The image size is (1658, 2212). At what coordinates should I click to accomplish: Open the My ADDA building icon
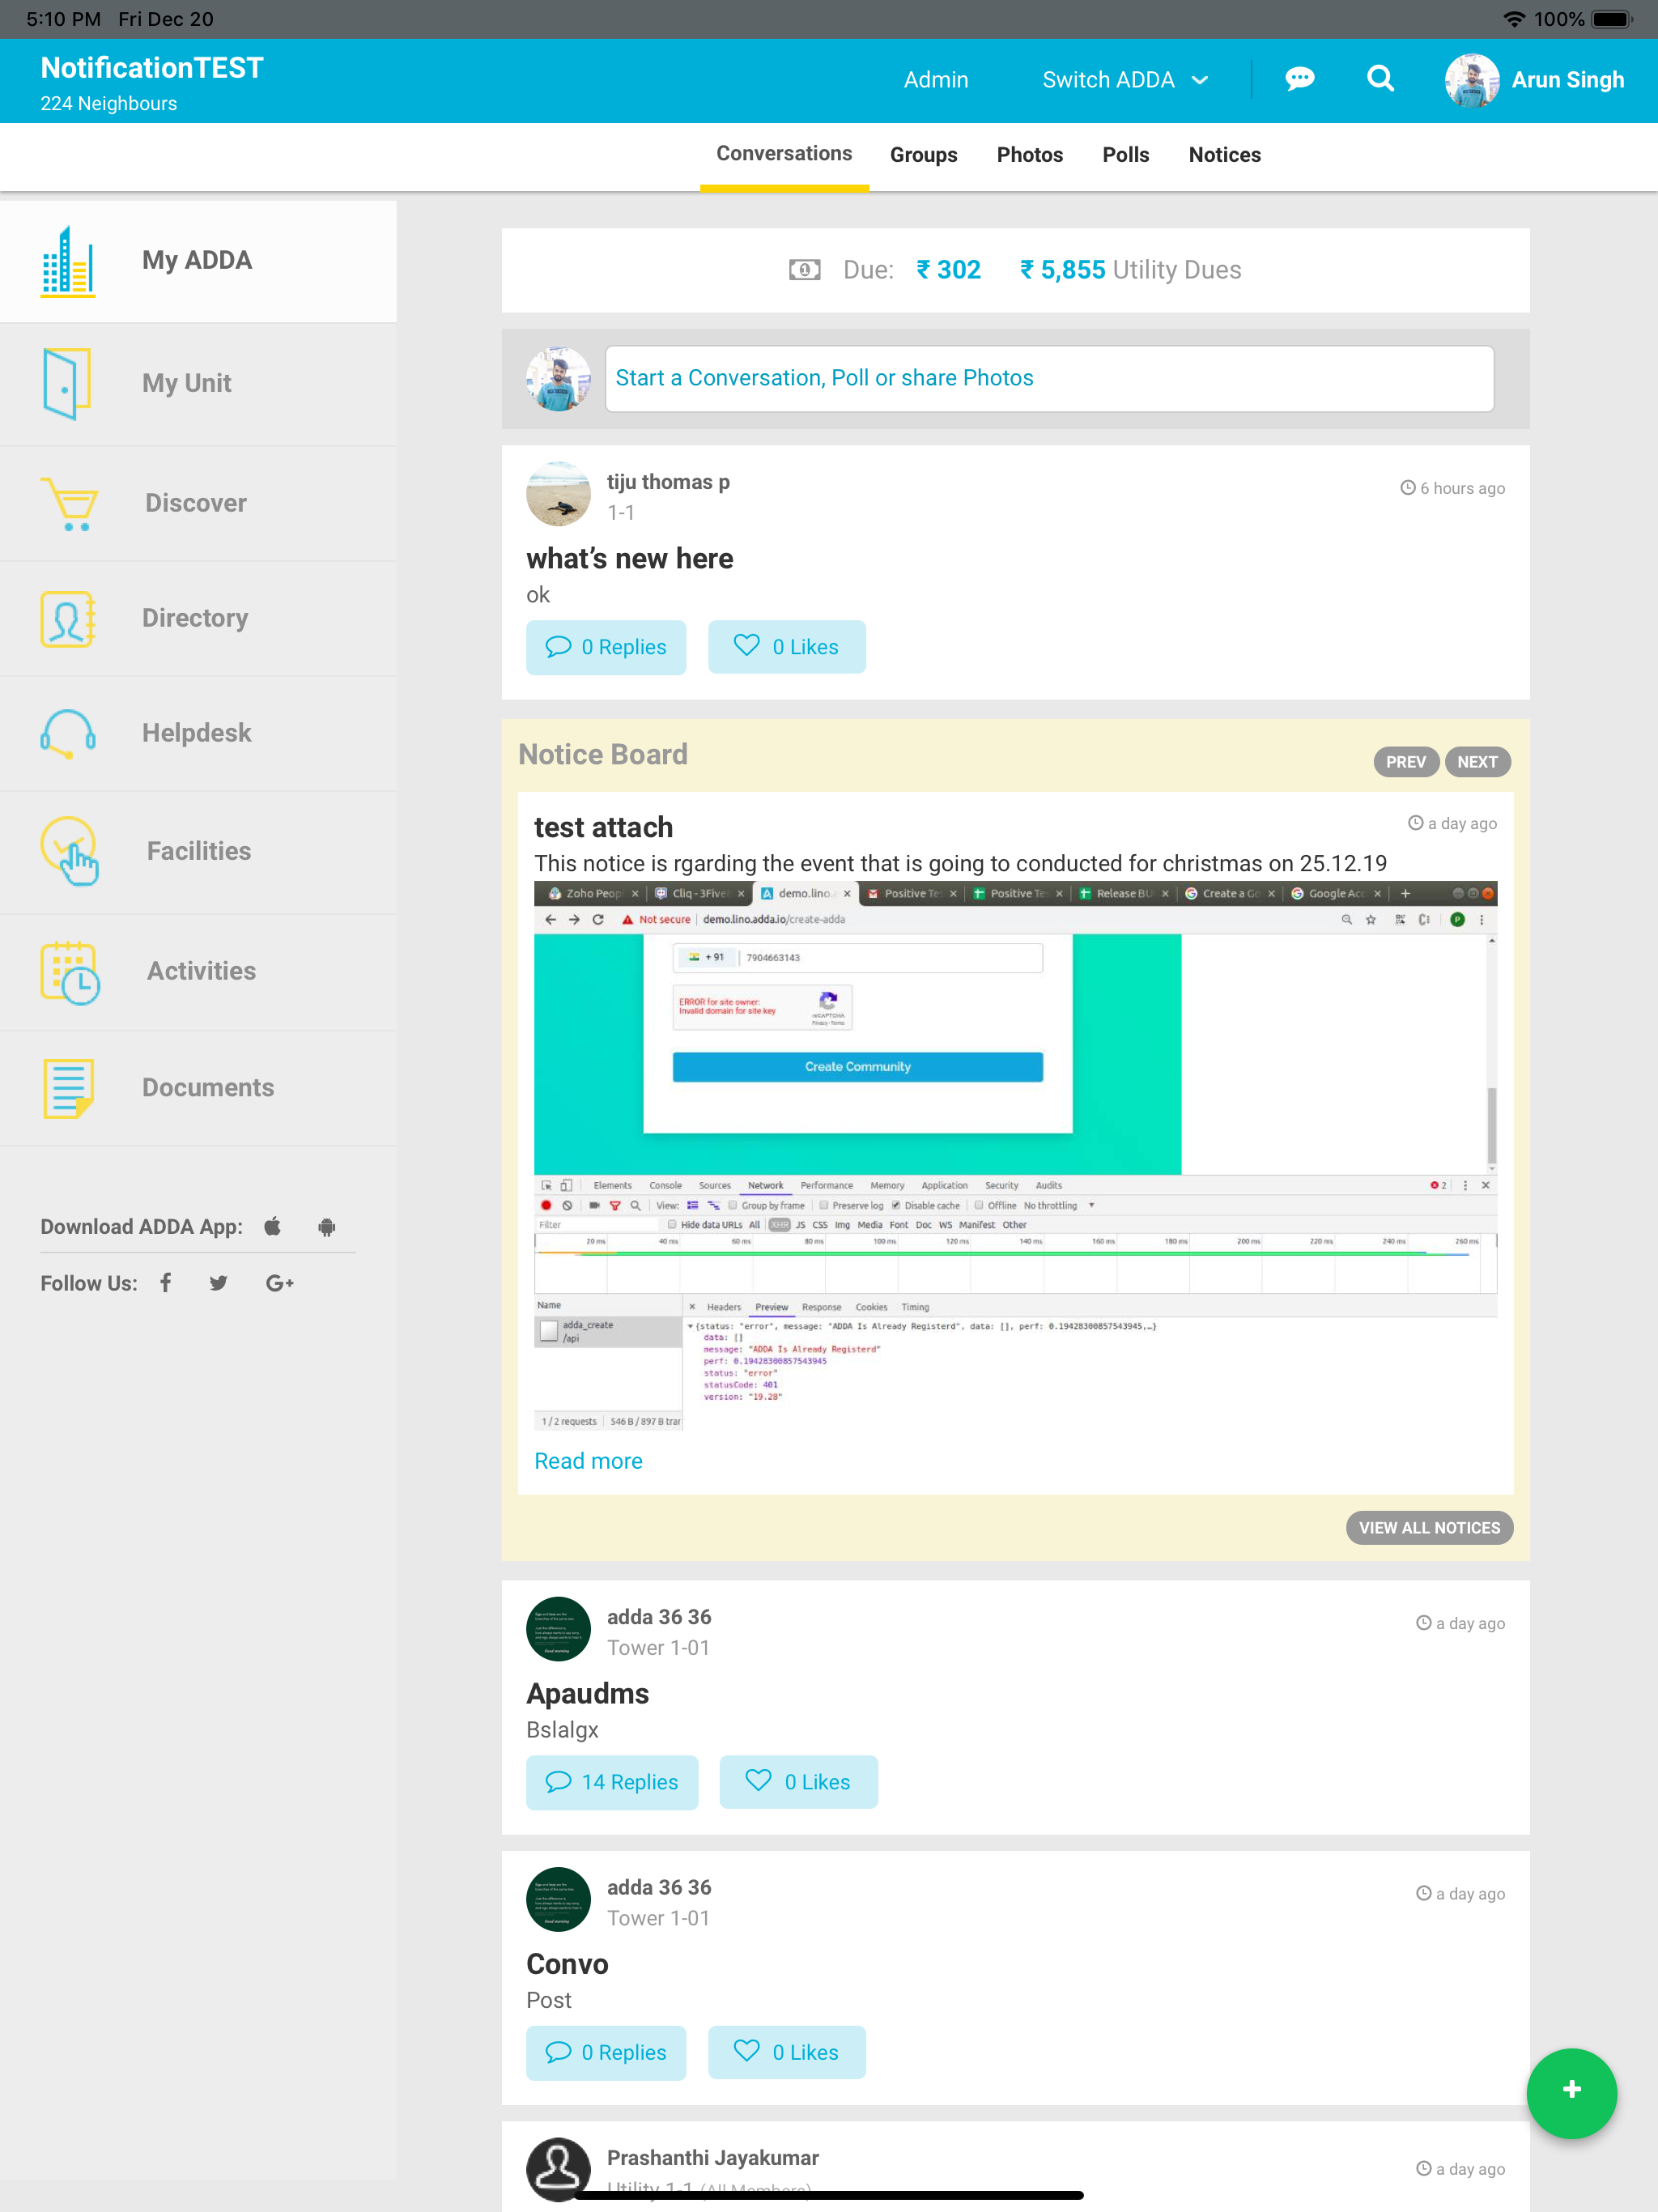tap(68, 262)
